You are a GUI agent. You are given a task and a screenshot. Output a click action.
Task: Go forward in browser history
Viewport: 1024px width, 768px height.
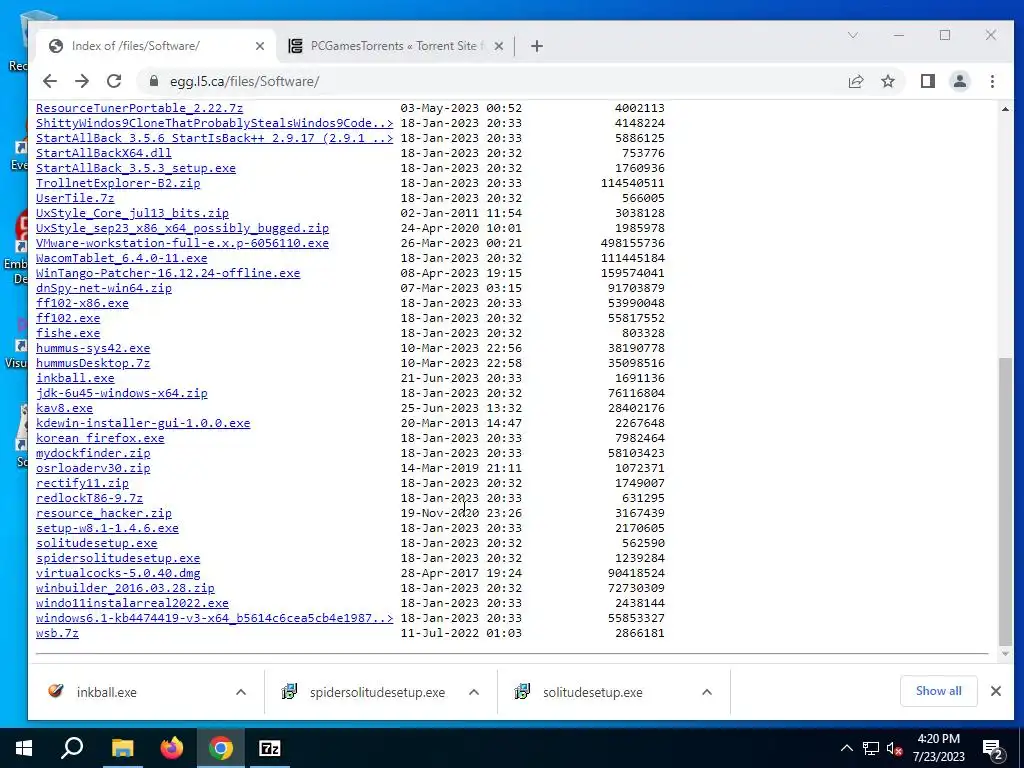[x=82, y=81]
